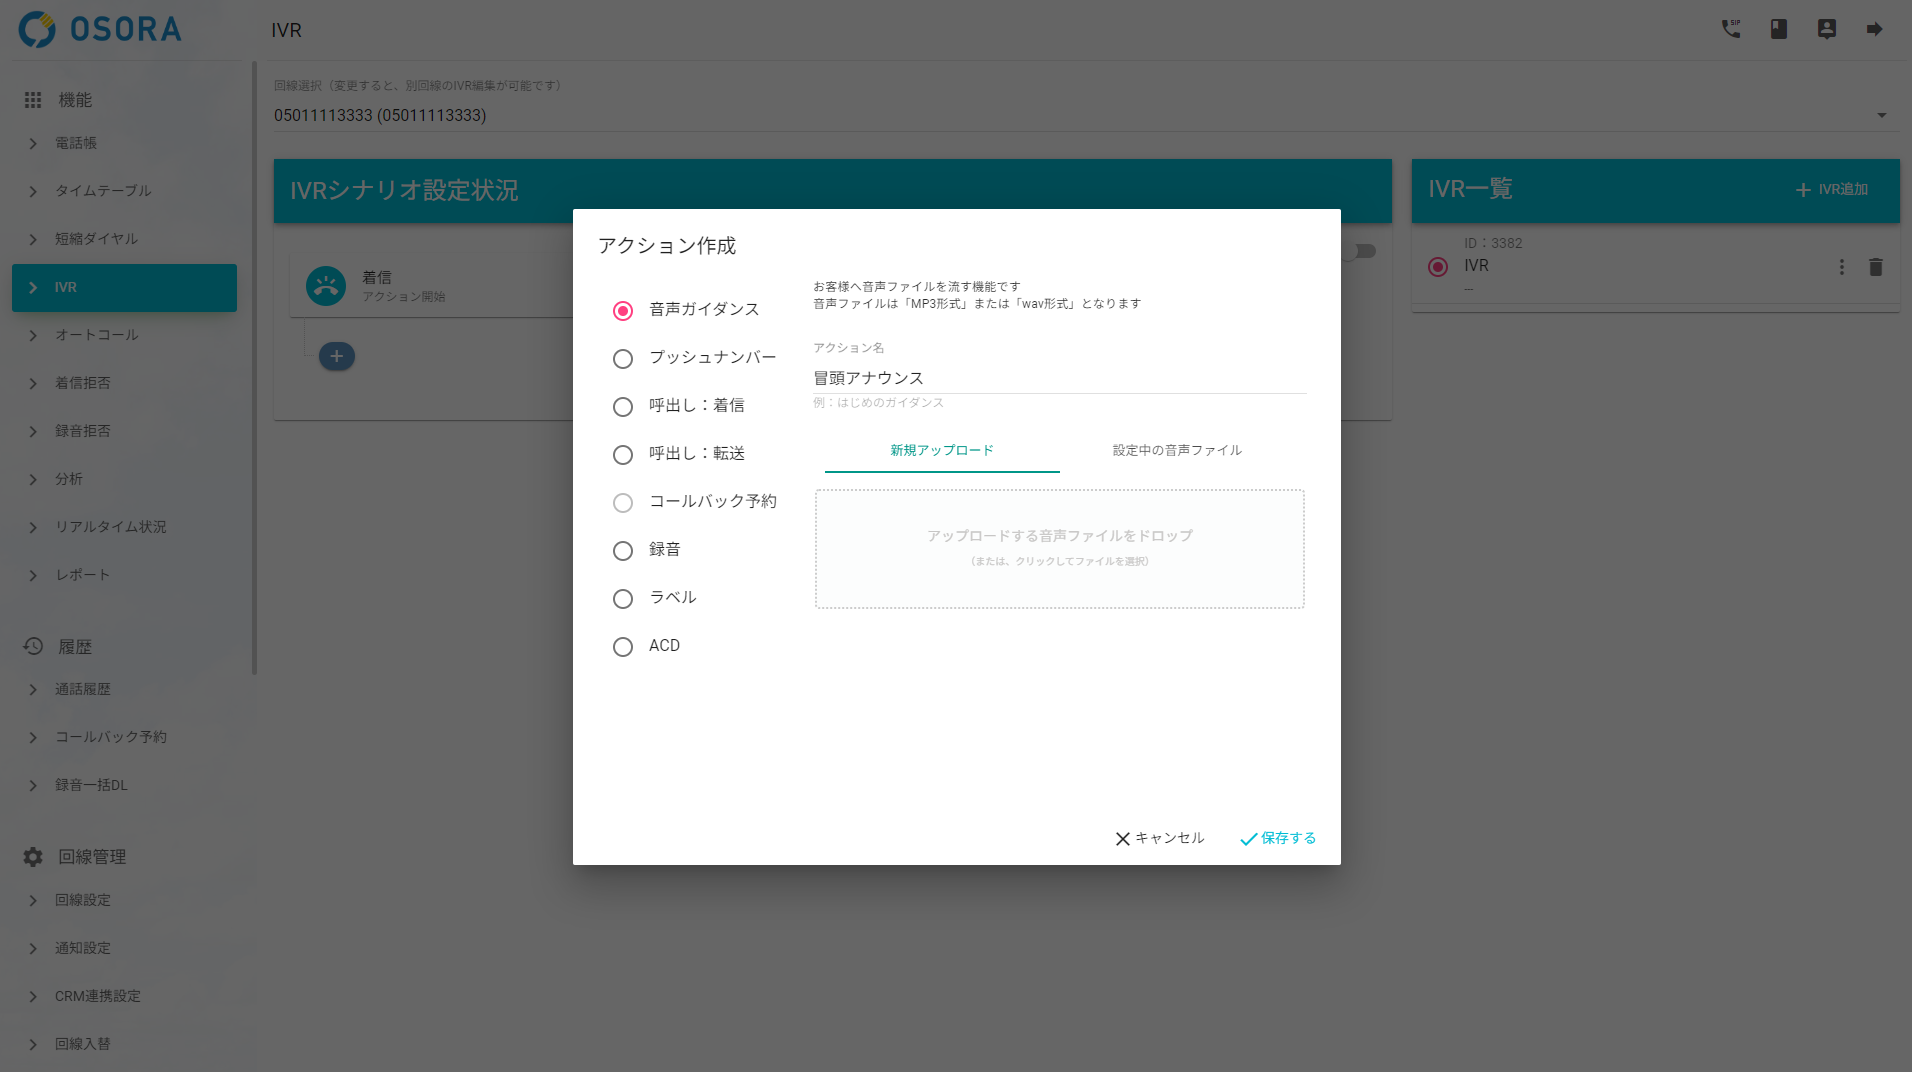Delete the IVR entry with trash icon
The image size is (1912, 1072).
pyautogui.click(x=1876, y=267)
